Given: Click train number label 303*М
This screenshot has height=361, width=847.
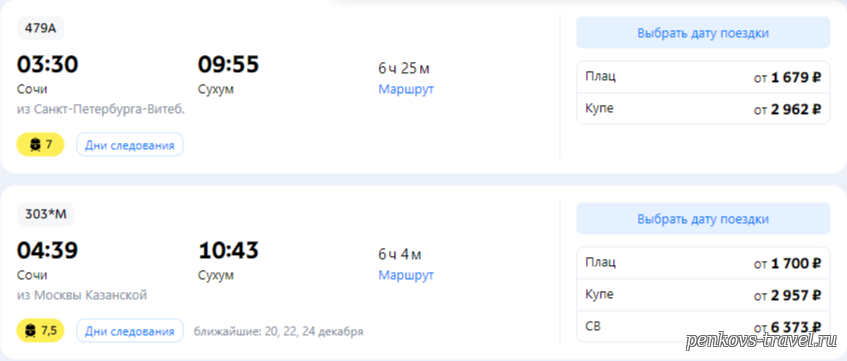Looking at the screenshot, I should [x=46, y=215].
